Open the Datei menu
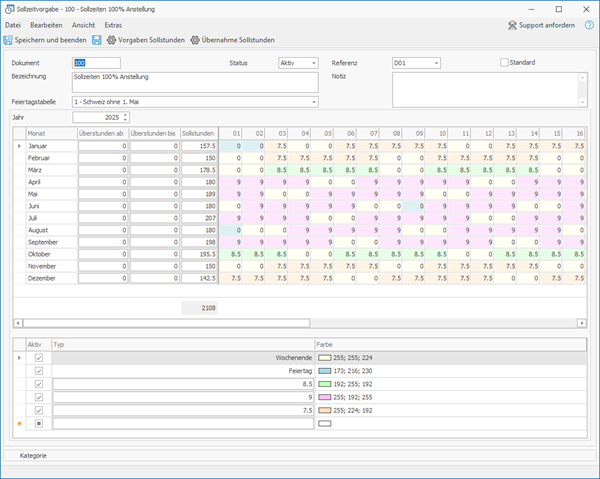Screen dimensions: 600x479 (x=13, y=25)
